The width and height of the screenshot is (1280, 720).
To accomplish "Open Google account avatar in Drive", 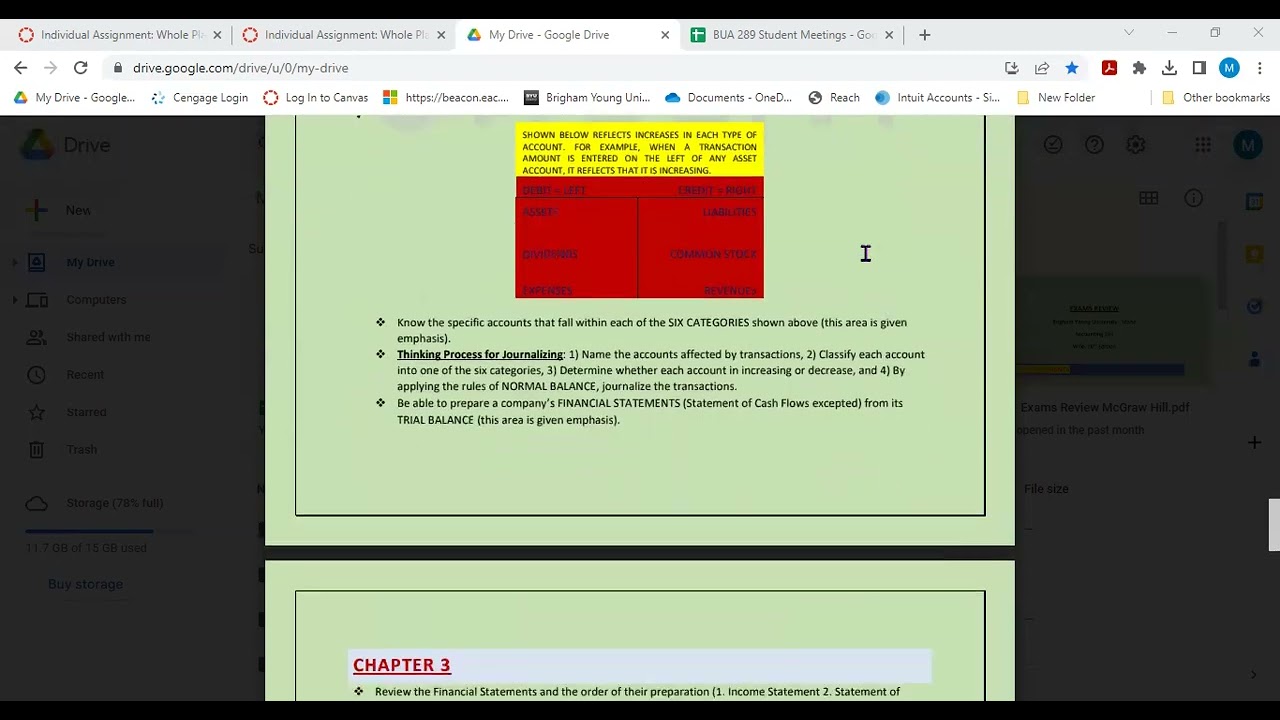I will tap(1247, 145).
